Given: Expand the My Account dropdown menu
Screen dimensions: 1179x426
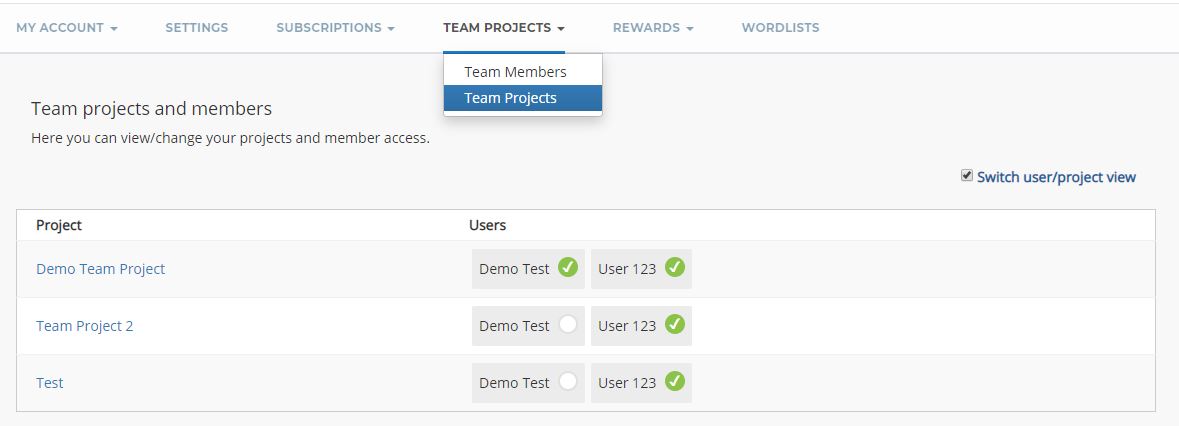Looking at the screenshot, I should [67, 28].
